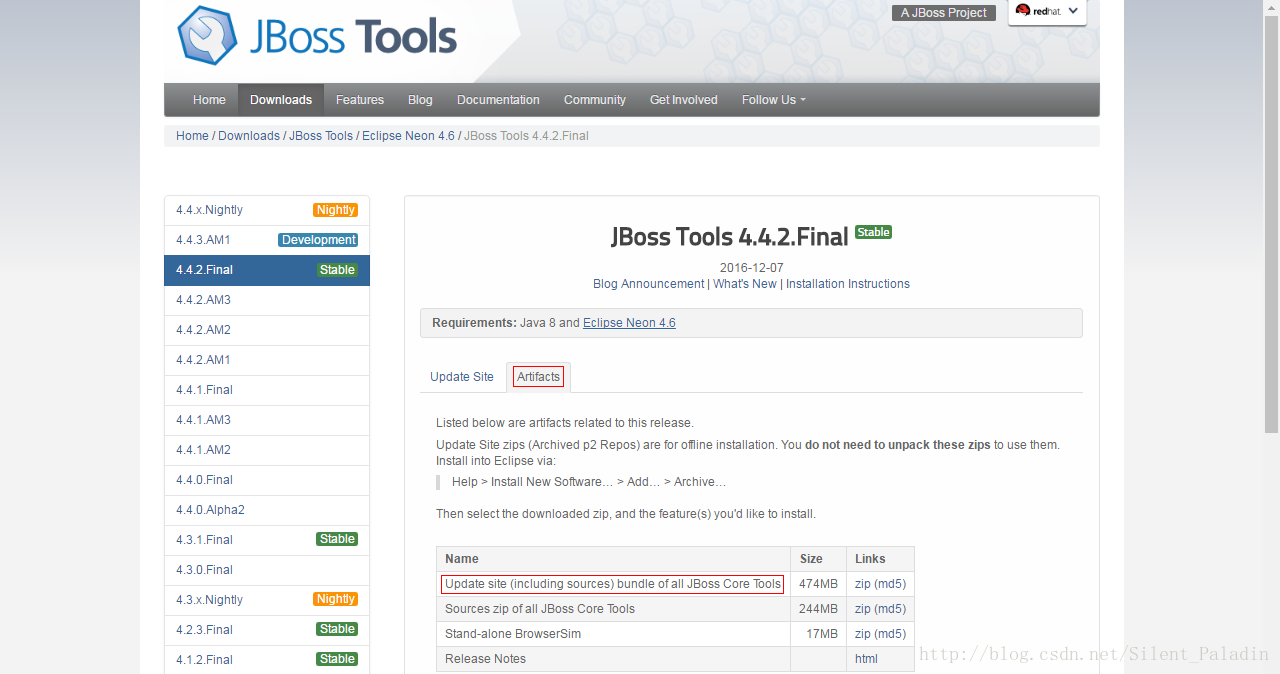Click Eclipse Neon 4.6 requirements link
Image resolution: width=1280 pixels, height=674 pixels.
629,323
